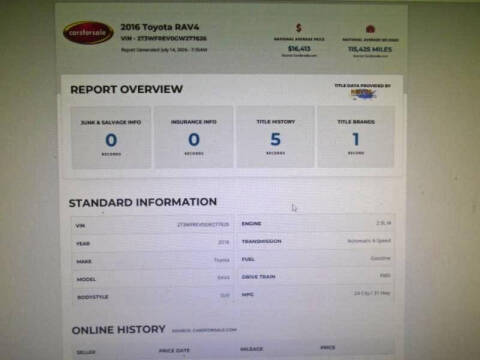Open the Title History records card
Viewport: 480px width, 360px height.
click(275, 137)
